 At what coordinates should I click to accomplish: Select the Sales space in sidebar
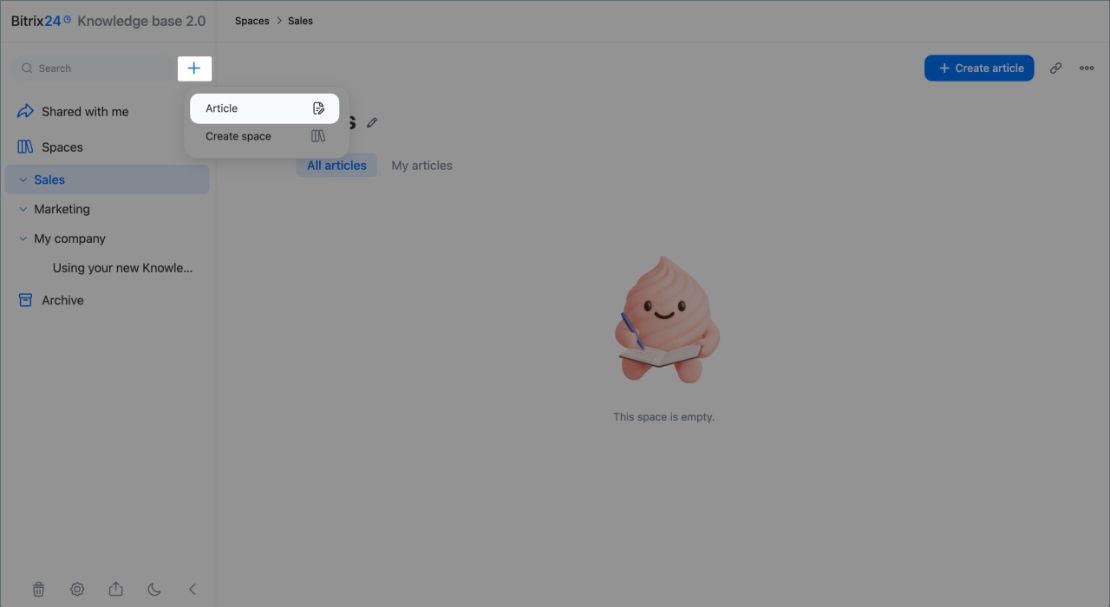(107, 180)
